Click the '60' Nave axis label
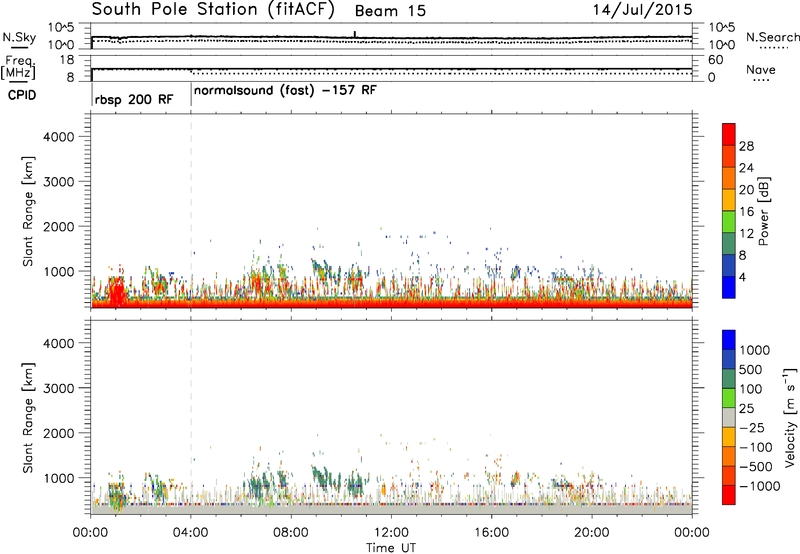 coord(715,60)
